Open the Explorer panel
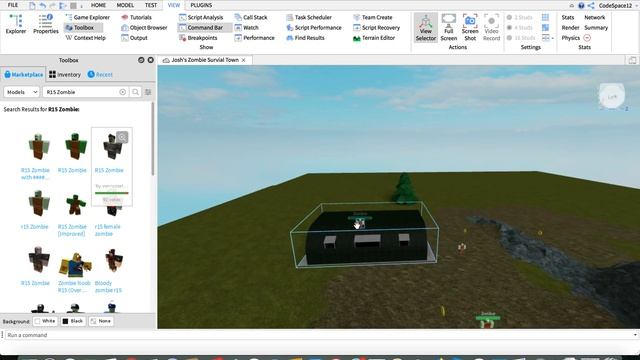 click(16, 24)
